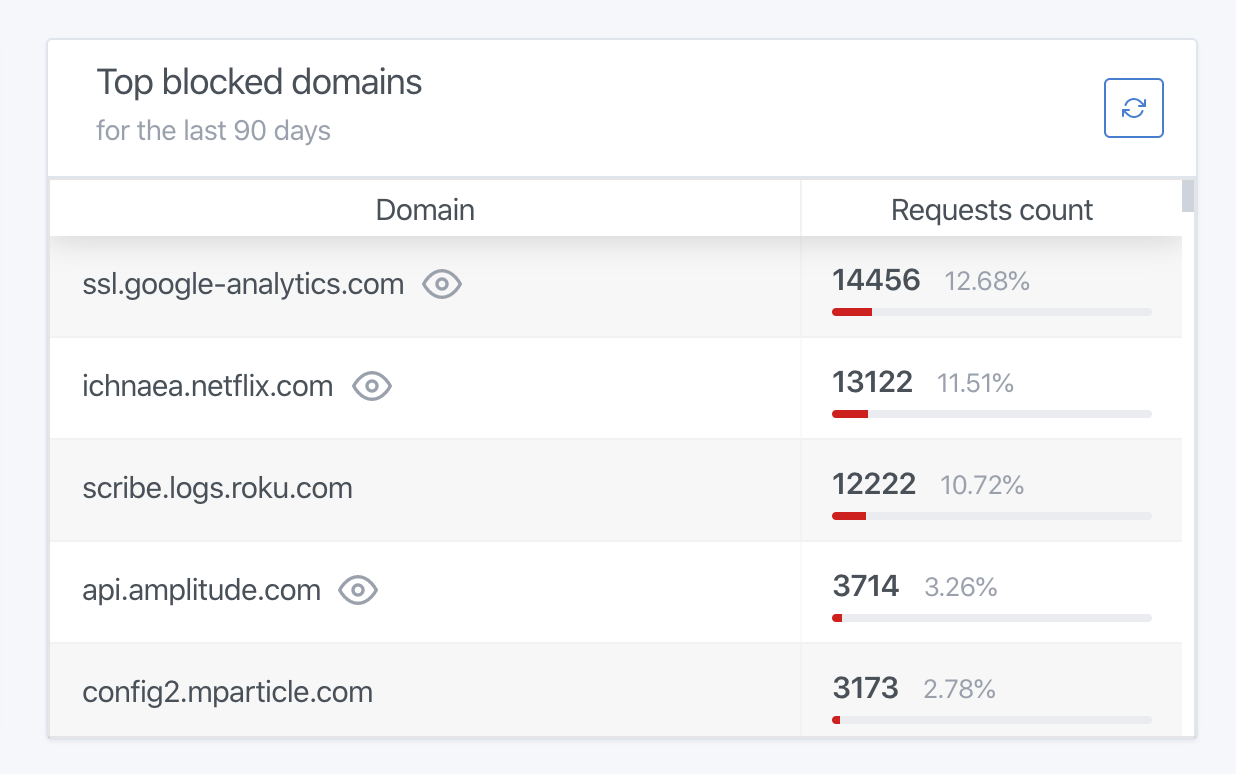Toggle visibility for api.amplitude.com domain

click(358, 590)
